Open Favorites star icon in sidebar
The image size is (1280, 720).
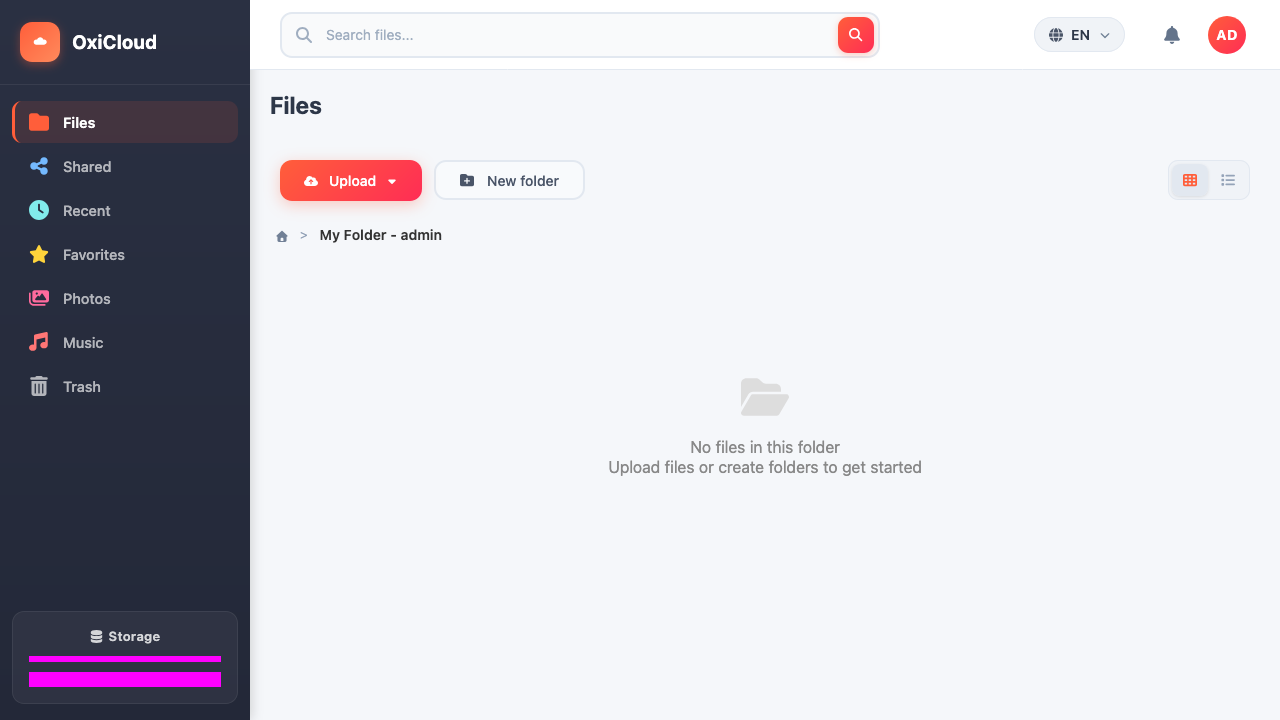click(x=39, y=255)
